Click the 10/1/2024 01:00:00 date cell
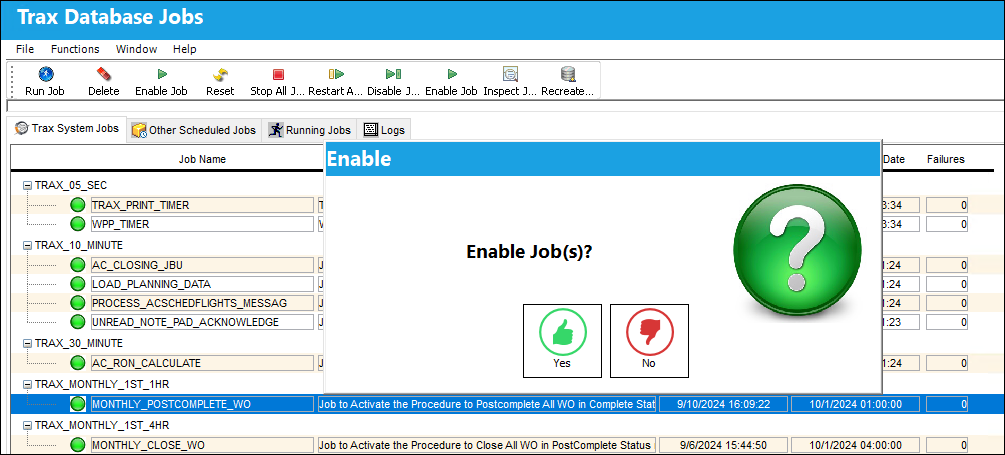The height and width of the screenshot is (455, 1005). point(856,404)
